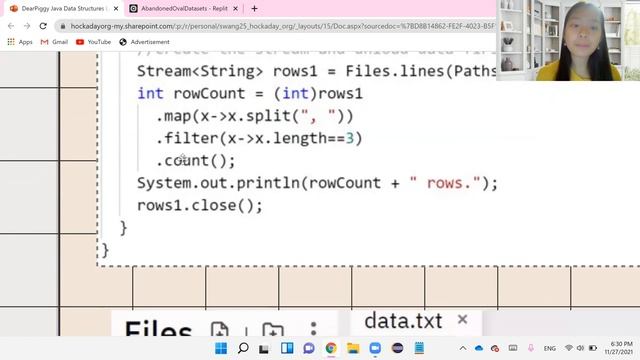Focus the SharePoint address bar URL
The image size is (640, 360).
[282, 26]
